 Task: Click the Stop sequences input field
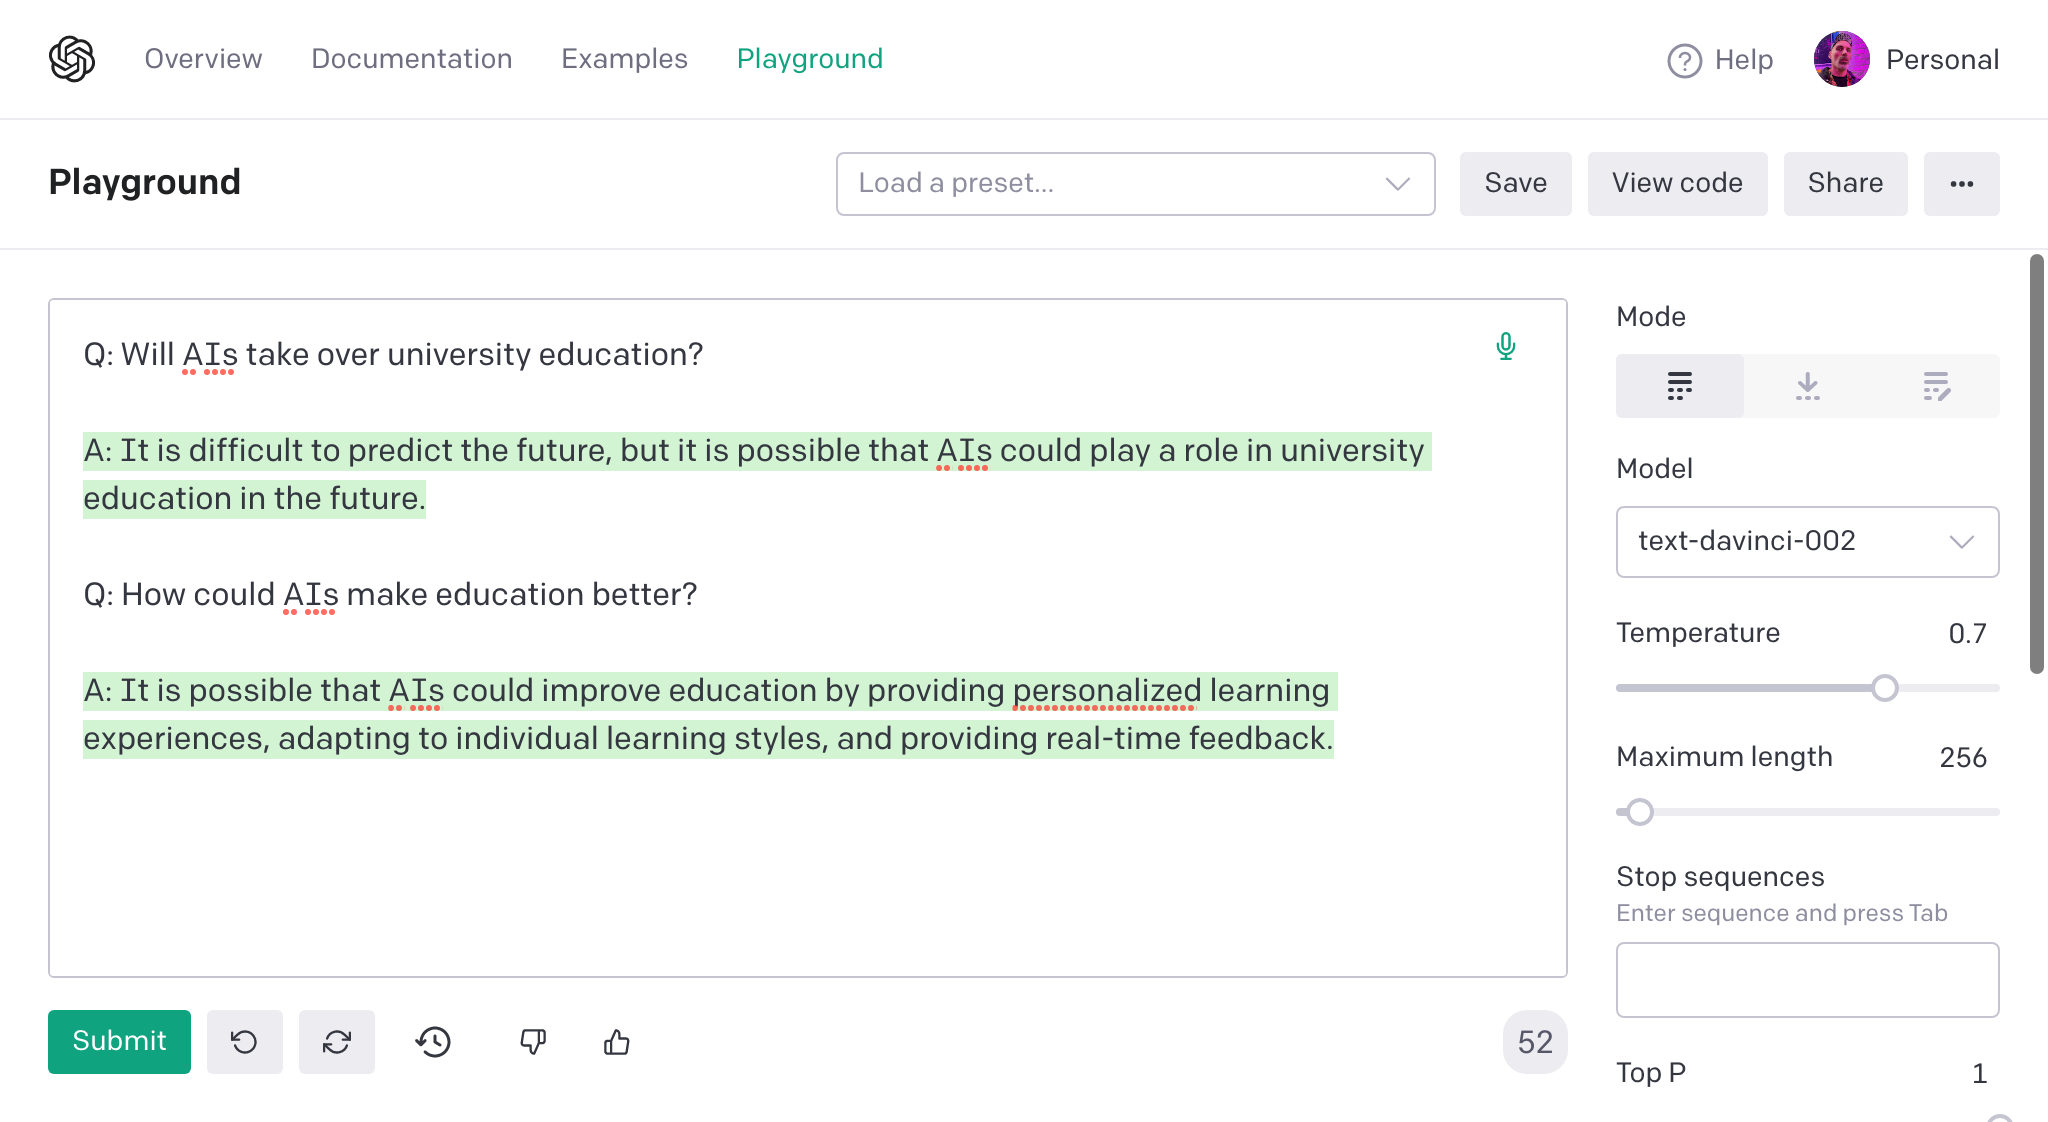click(1807, 980)
